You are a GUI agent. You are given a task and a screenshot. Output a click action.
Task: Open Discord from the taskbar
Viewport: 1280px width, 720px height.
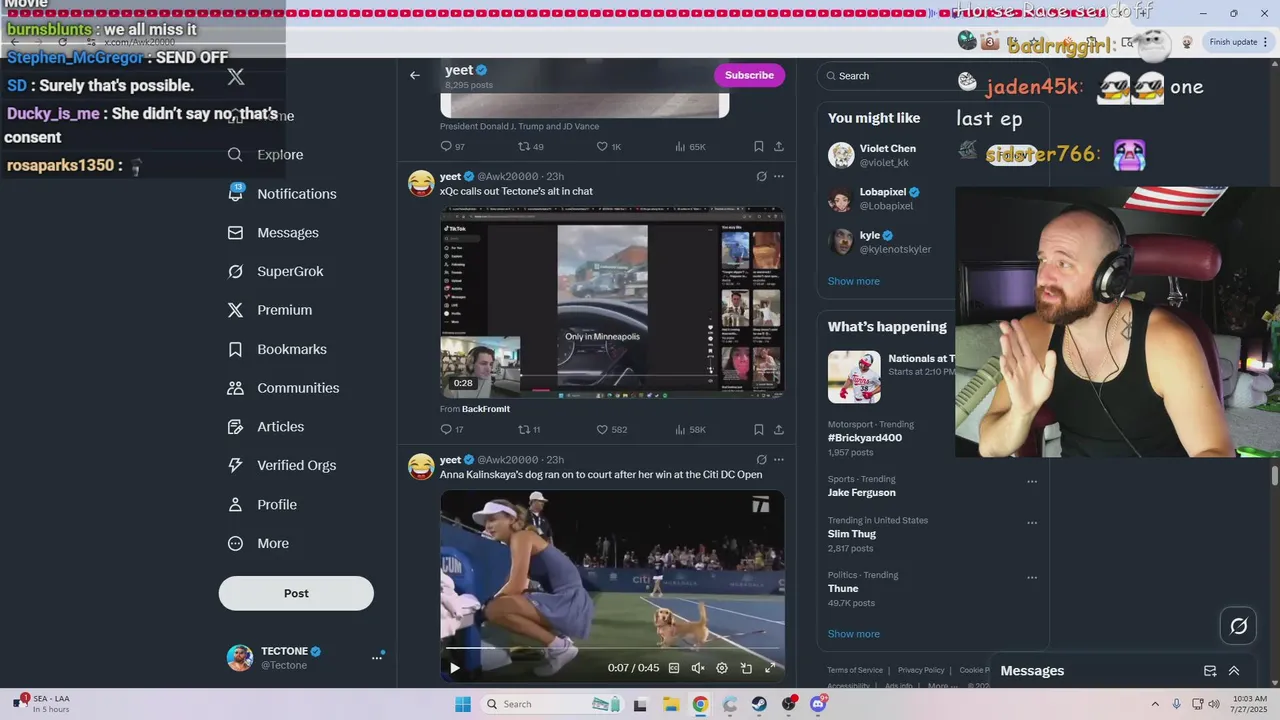tap(819, 704)
